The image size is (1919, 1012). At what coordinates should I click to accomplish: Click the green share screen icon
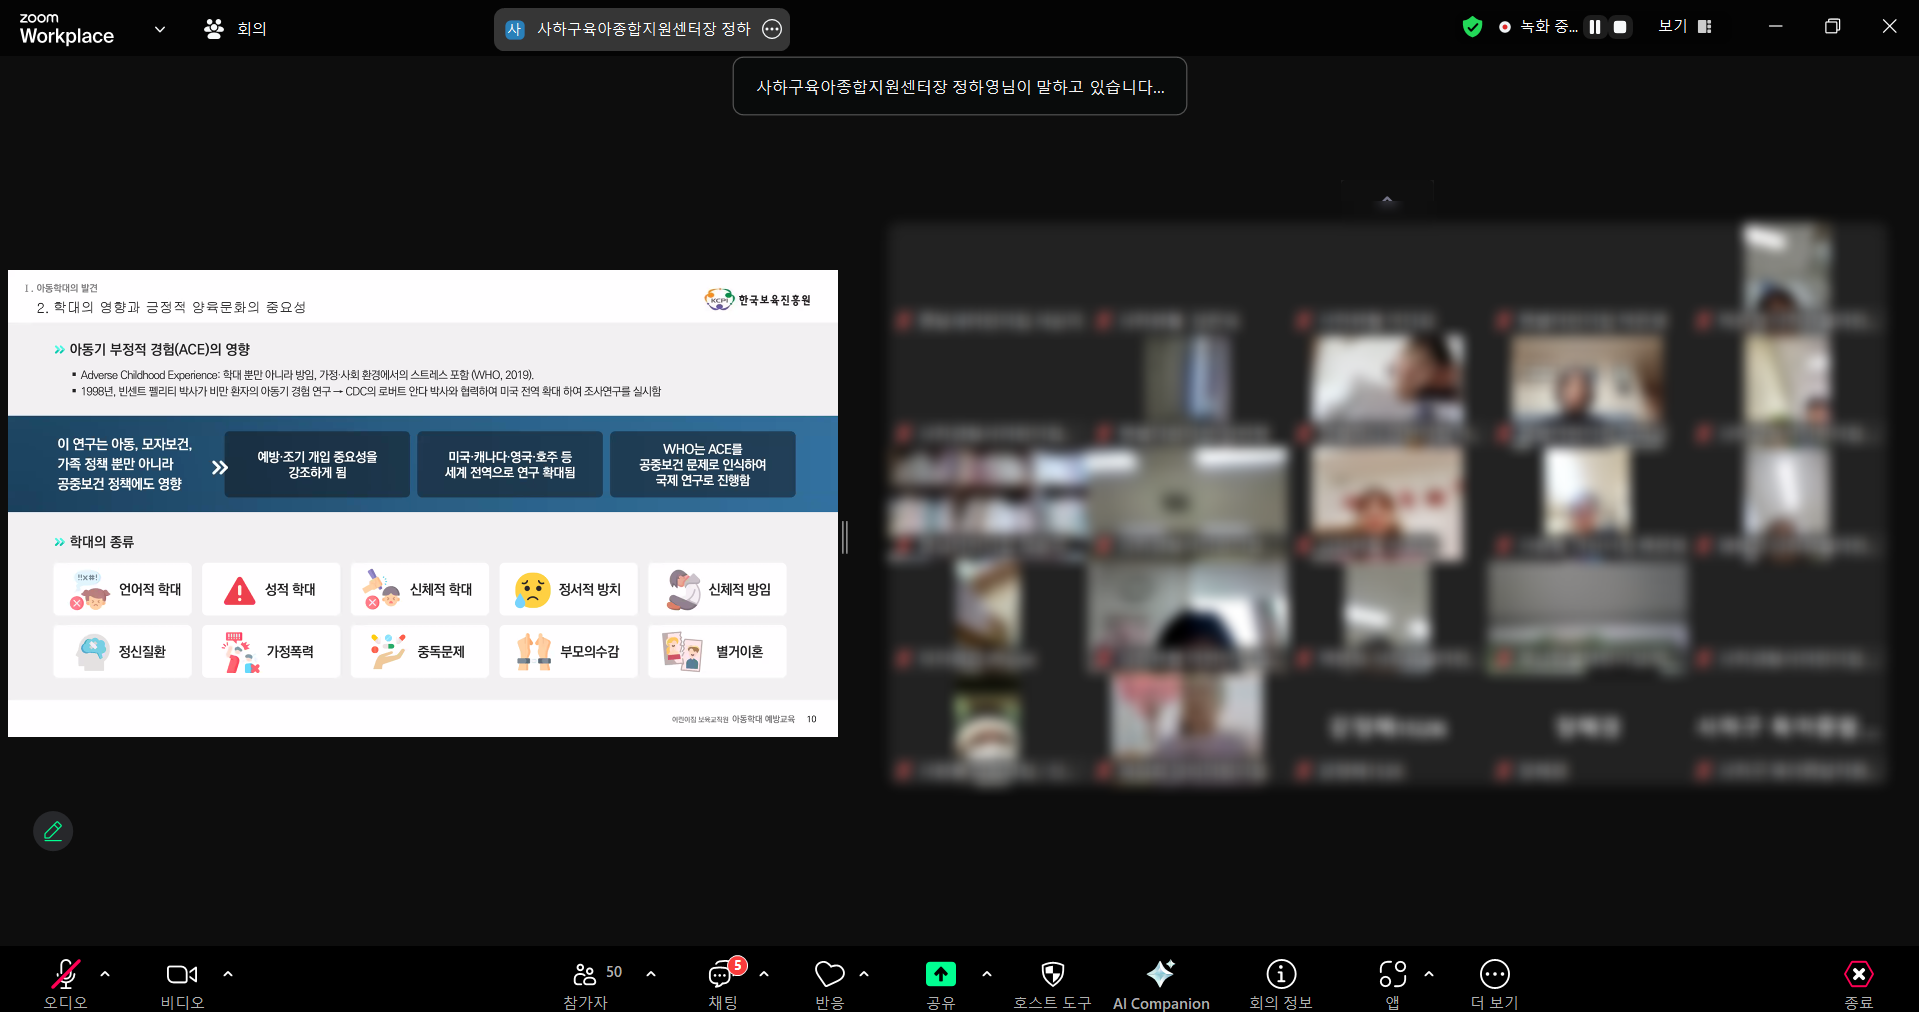[940, 974]
